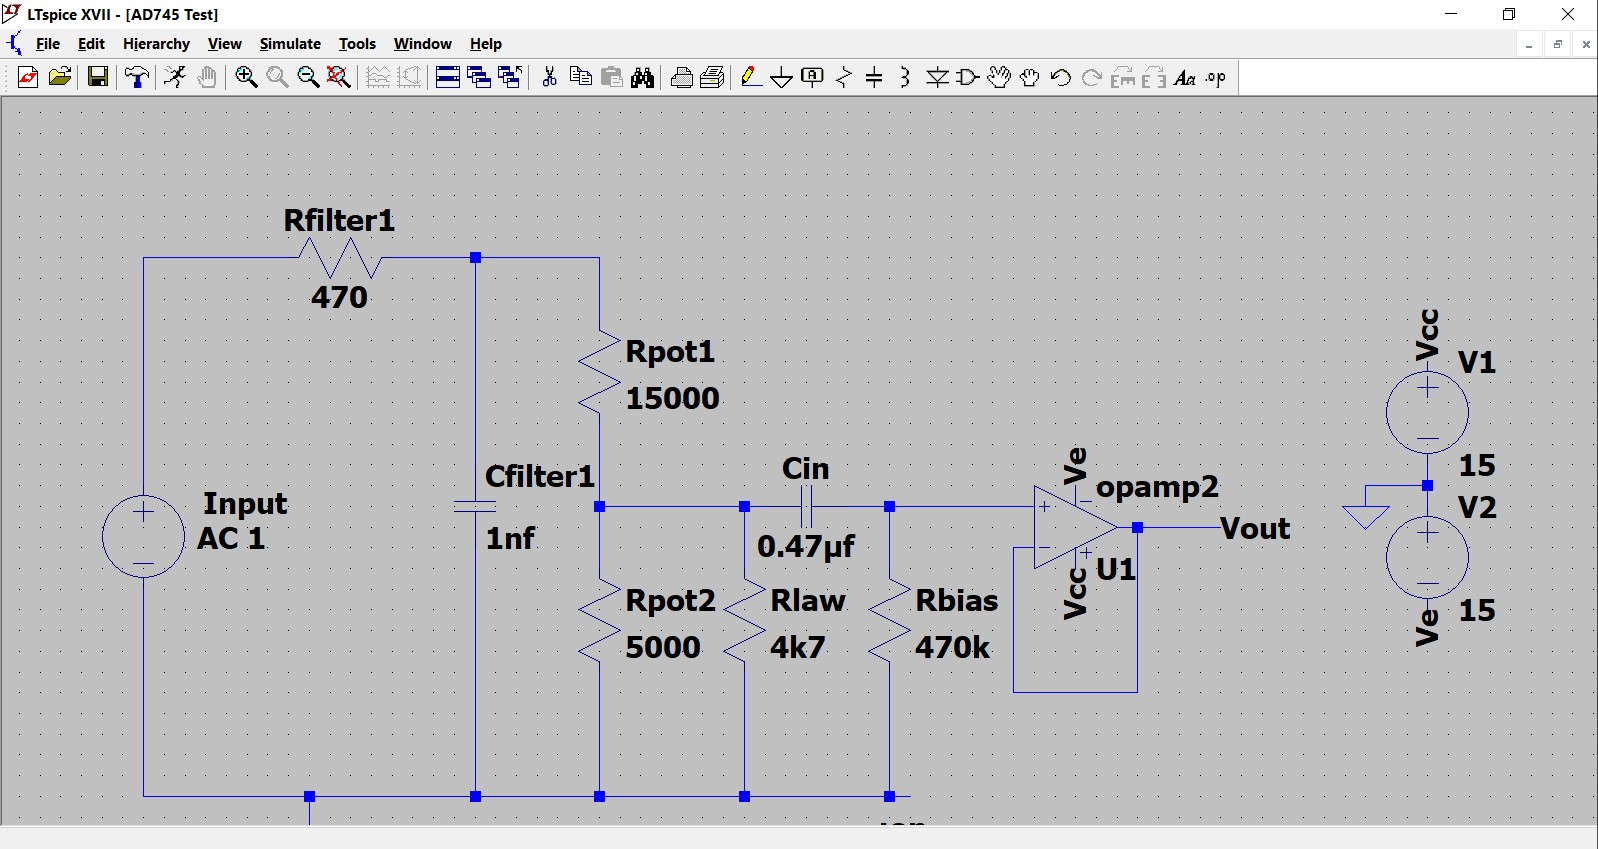Open the Simulate menu

290,44
